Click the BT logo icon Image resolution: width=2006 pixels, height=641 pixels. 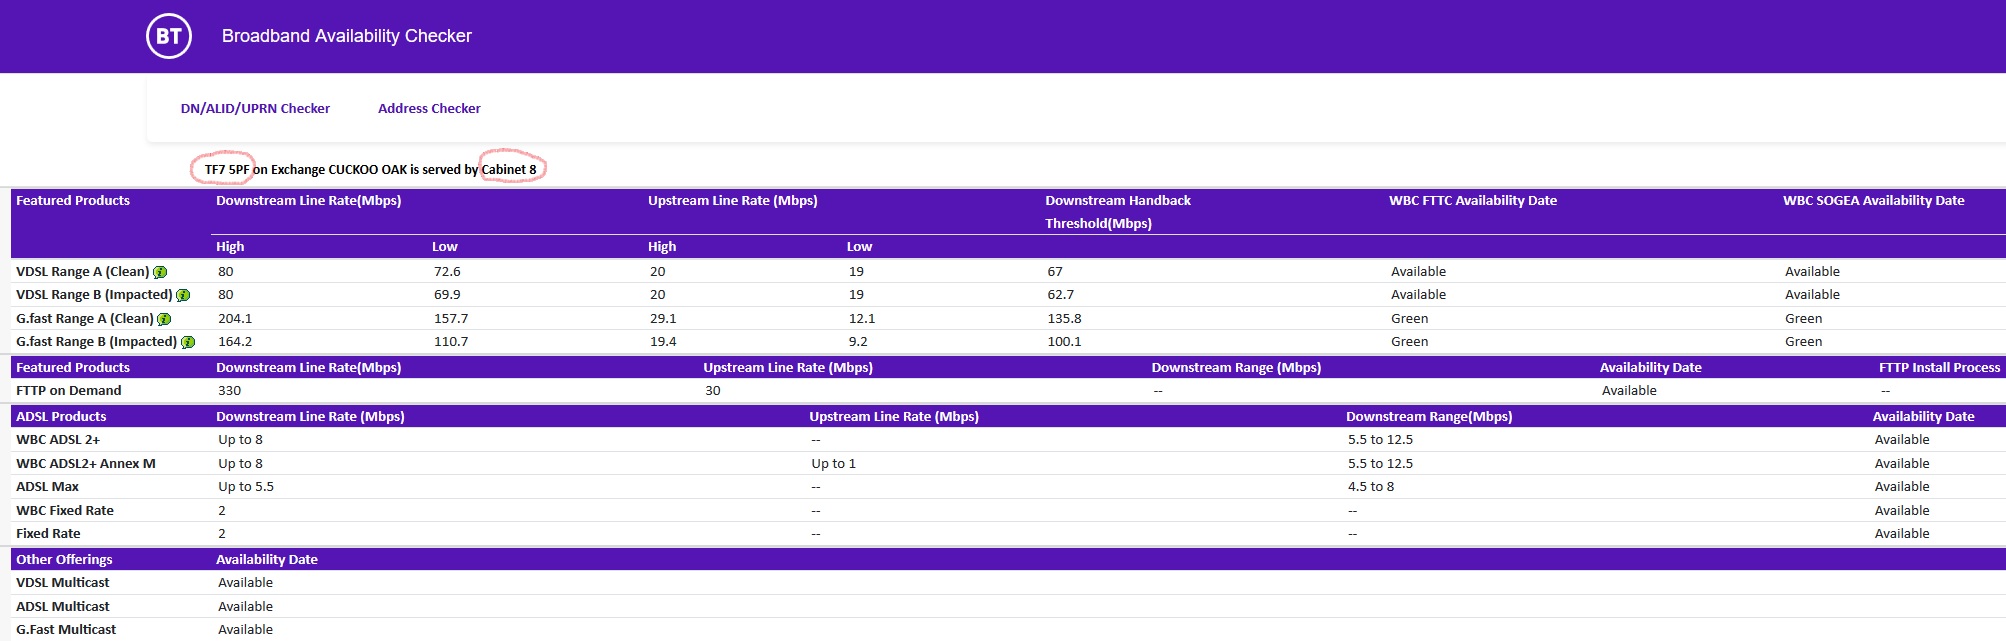[x=169, y=37]
